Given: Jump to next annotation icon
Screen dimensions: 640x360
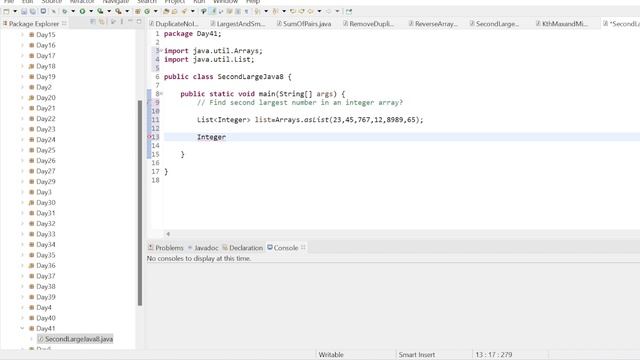Looking at the screenshot, I should [258, 11].
